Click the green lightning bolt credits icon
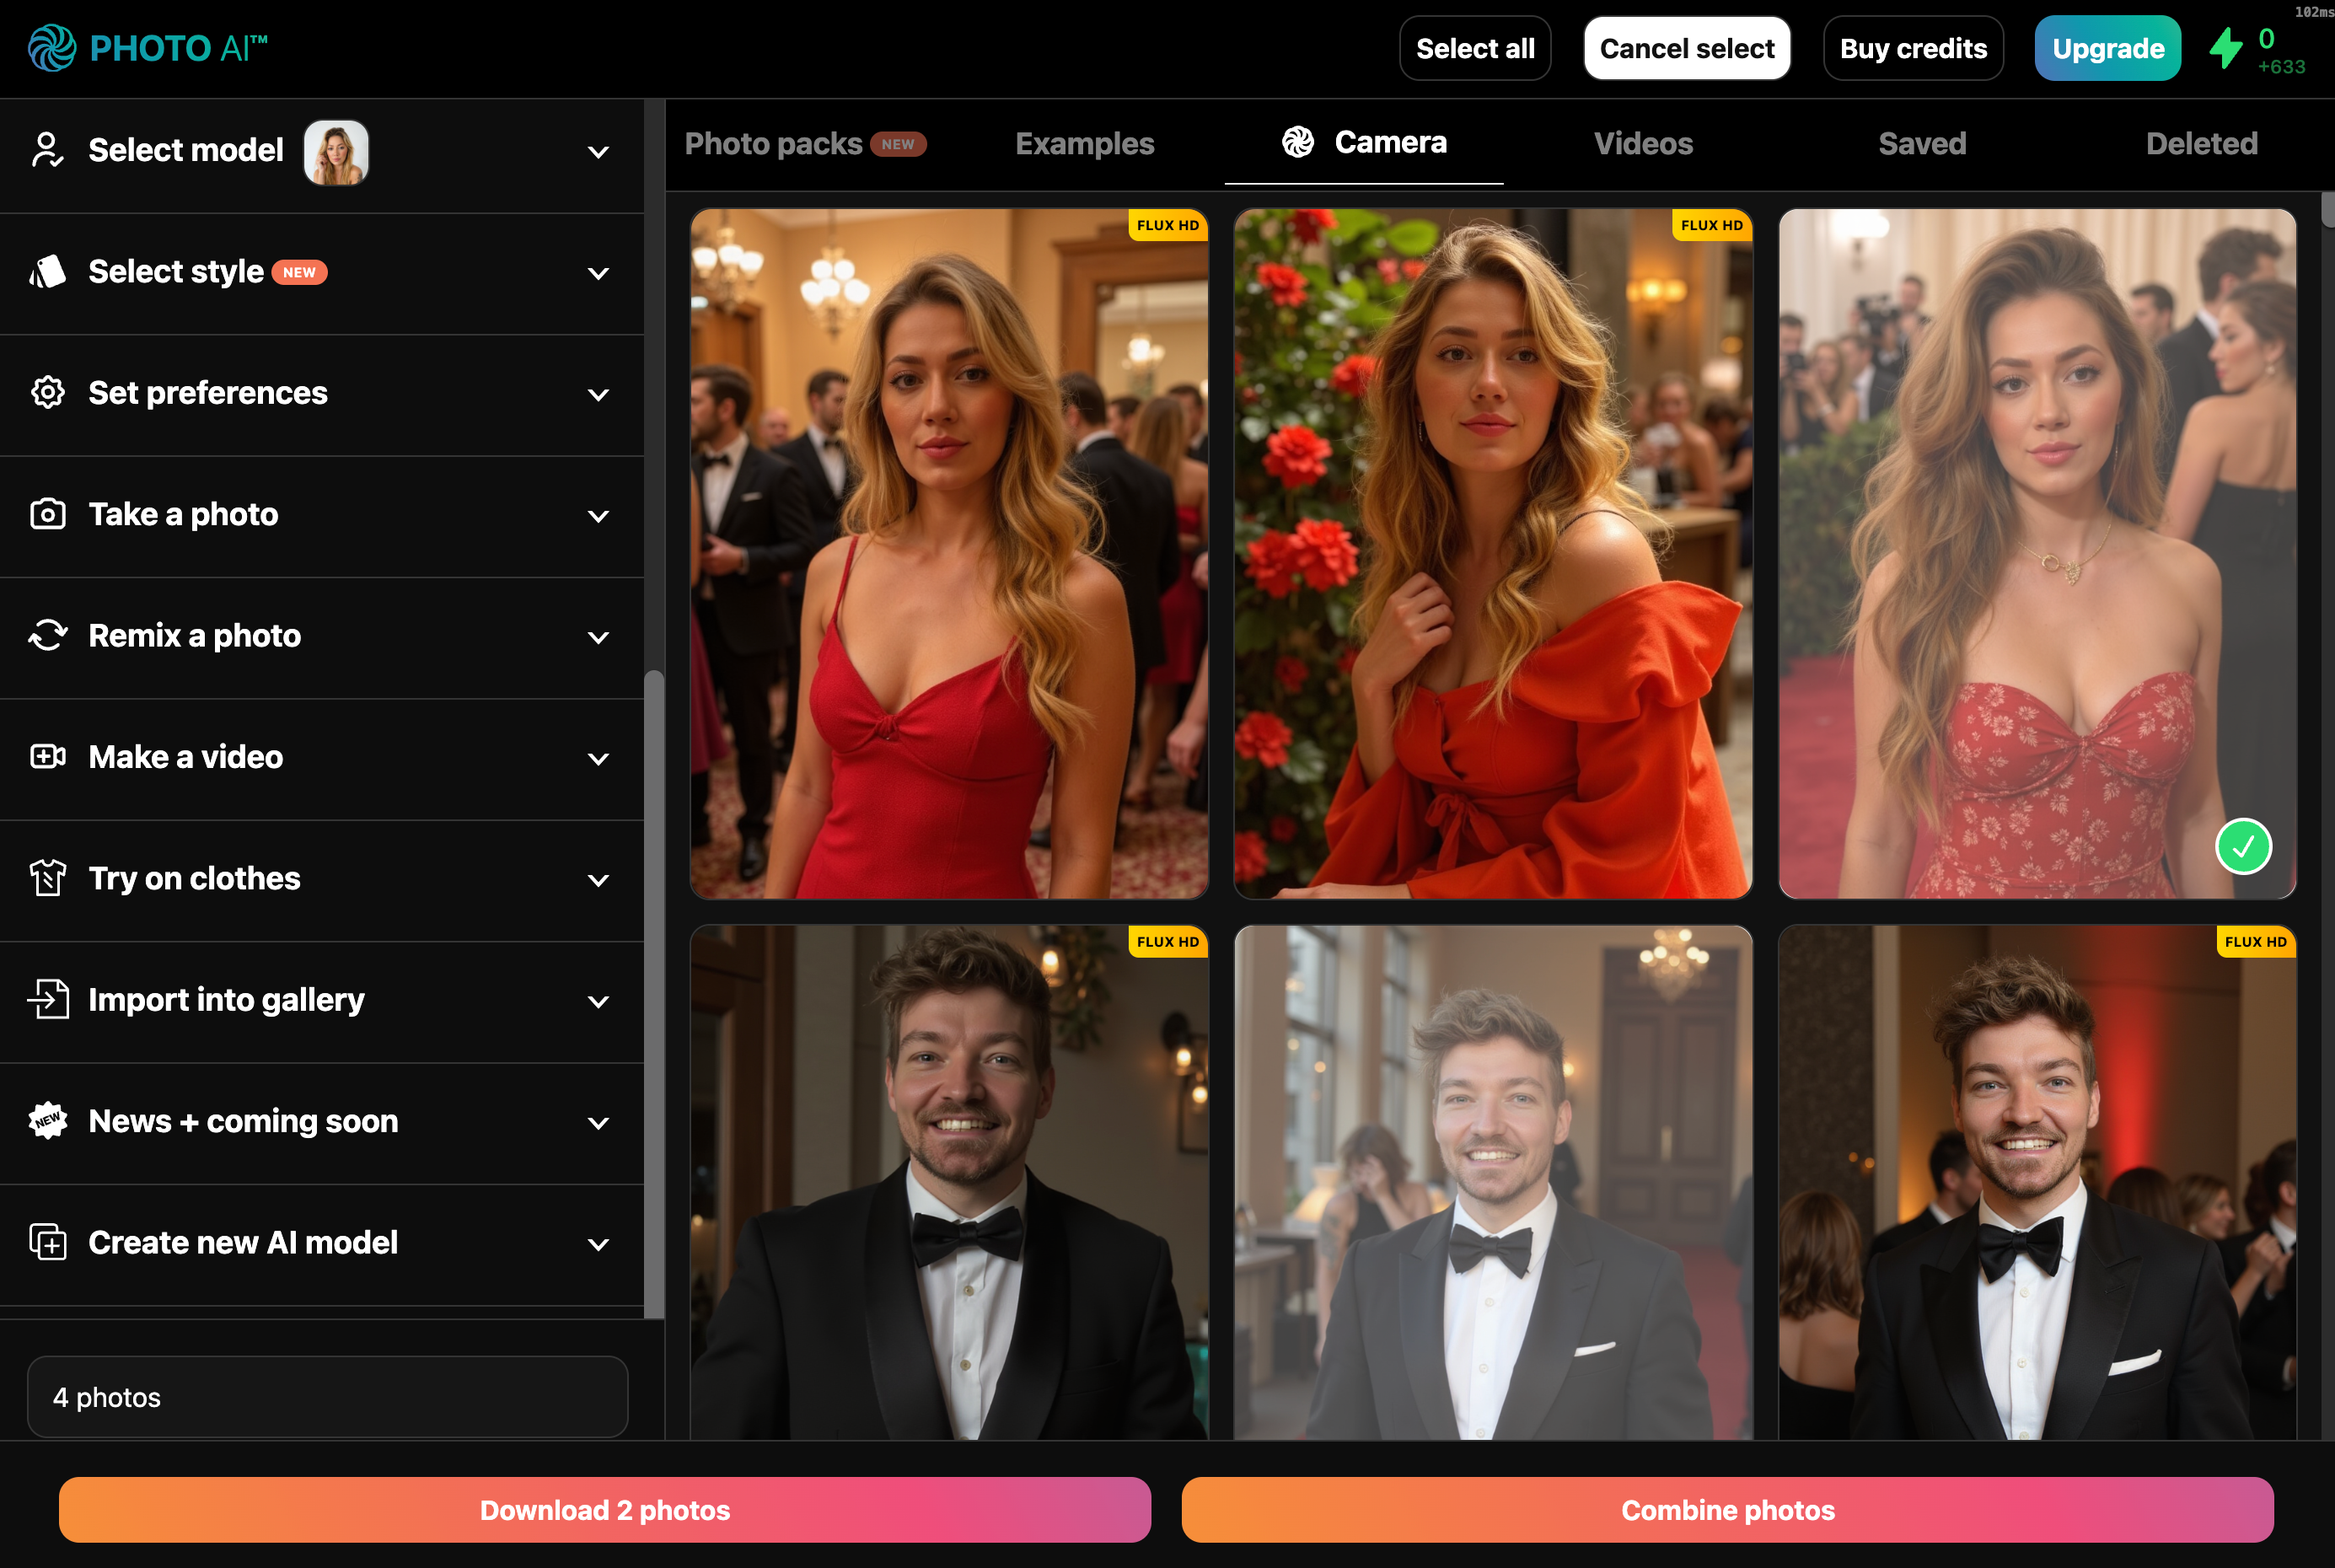The image size is (2335, 1568). pos(2226,49)
